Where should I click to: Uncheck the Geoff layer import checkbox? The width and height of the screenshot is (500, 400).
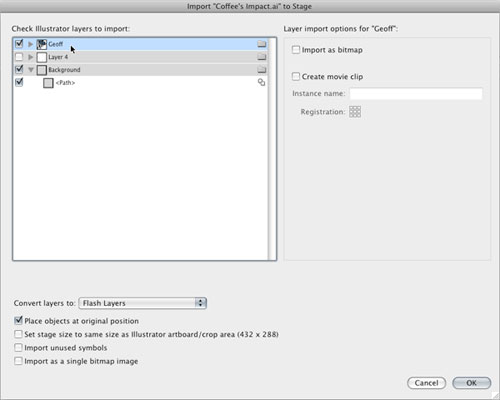pyautogui.click(x=19, y=43)
